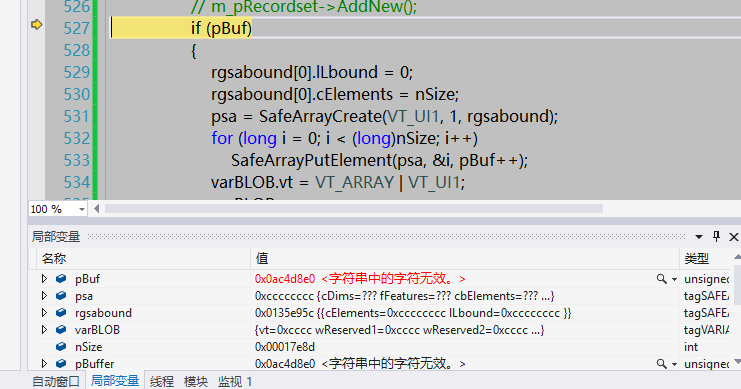Click the highlighted 'if (pBuf)' statement
Screen dimensions: 741x389
click(221, 28)
